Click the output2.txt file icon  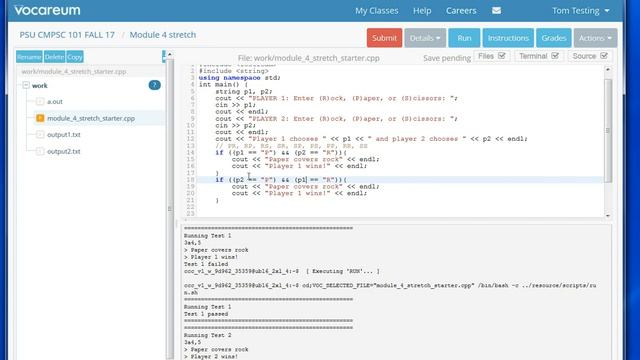tap(40, 151)
